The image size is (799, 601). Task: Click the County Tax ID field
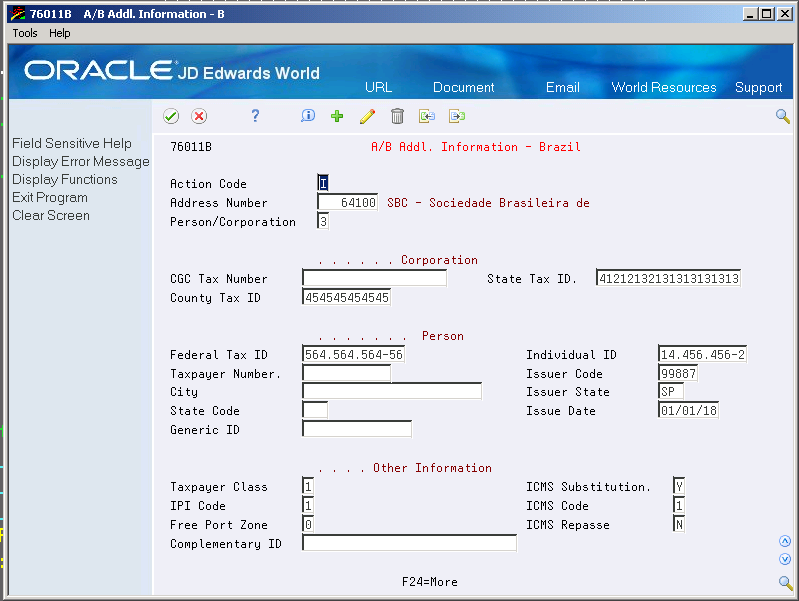(x=347, y=297)
